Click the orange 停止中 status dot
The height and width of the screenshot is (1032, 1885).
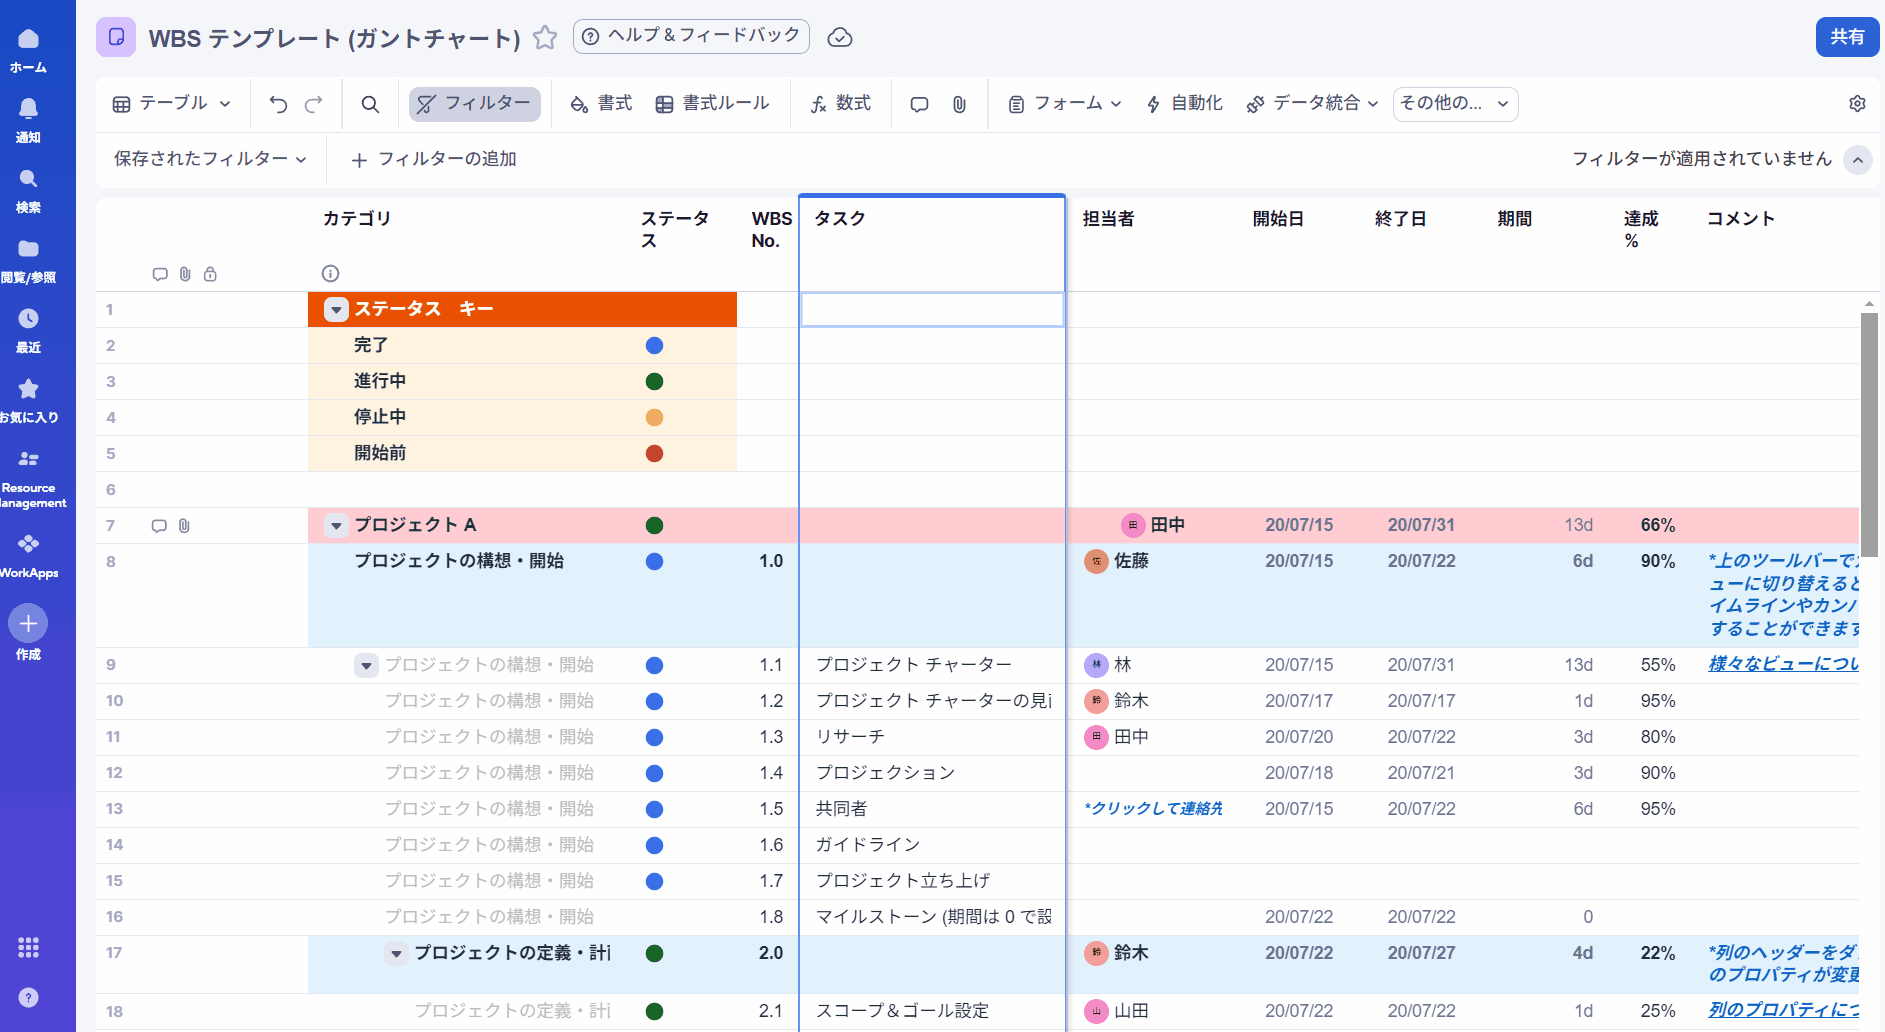[x=654, y=418]
